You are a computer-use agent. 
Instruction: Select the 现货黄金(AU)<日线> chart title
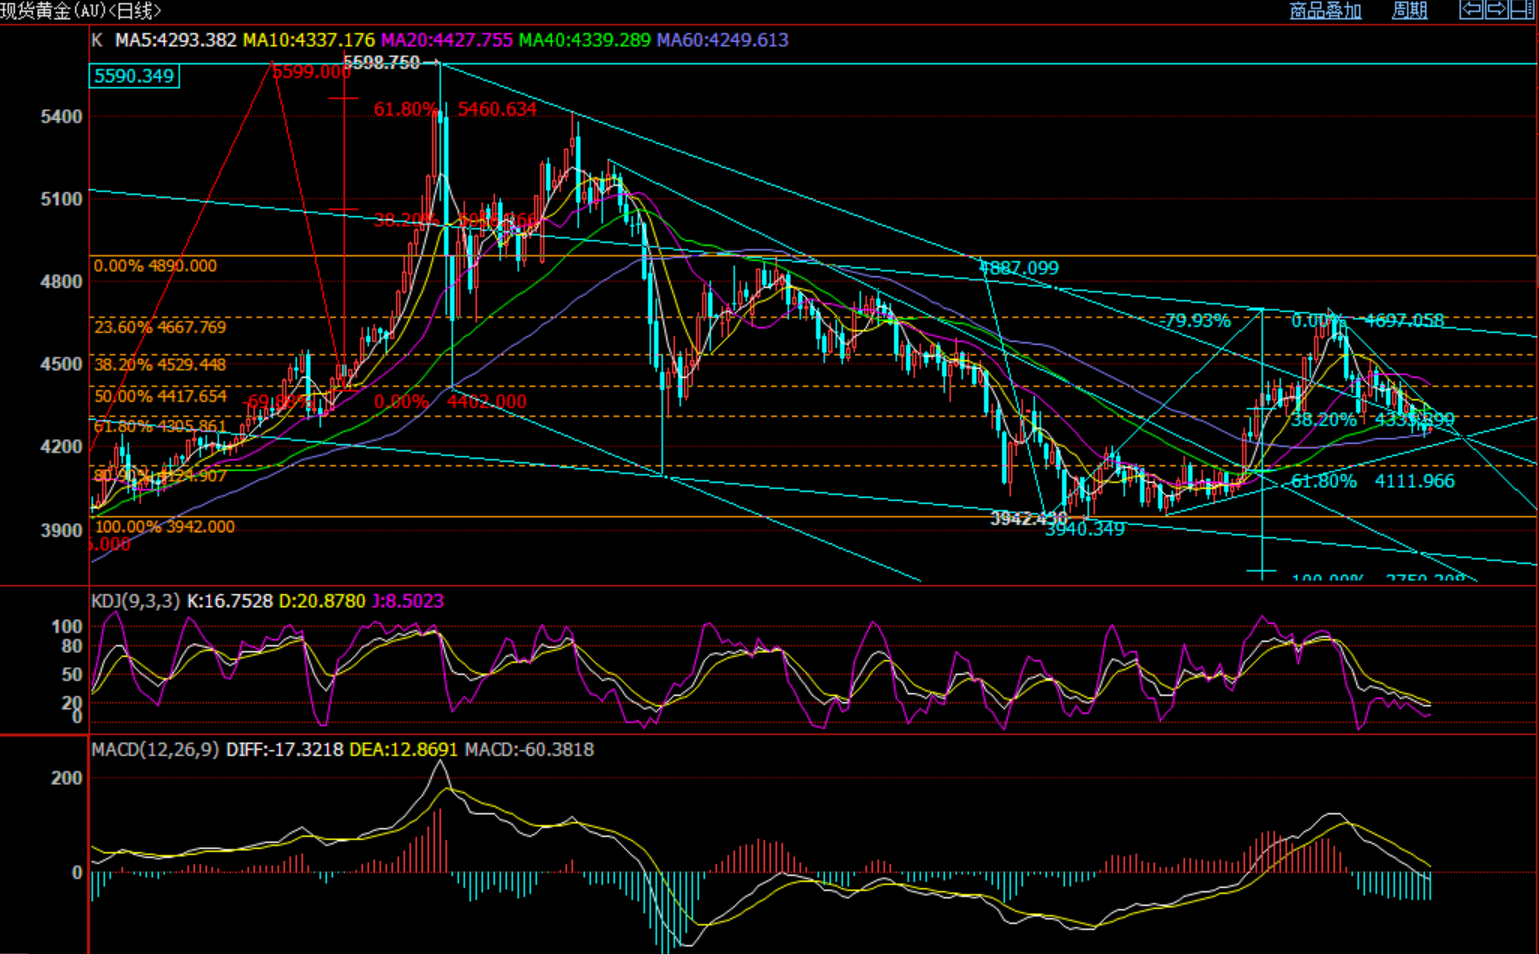click(80, 11)
